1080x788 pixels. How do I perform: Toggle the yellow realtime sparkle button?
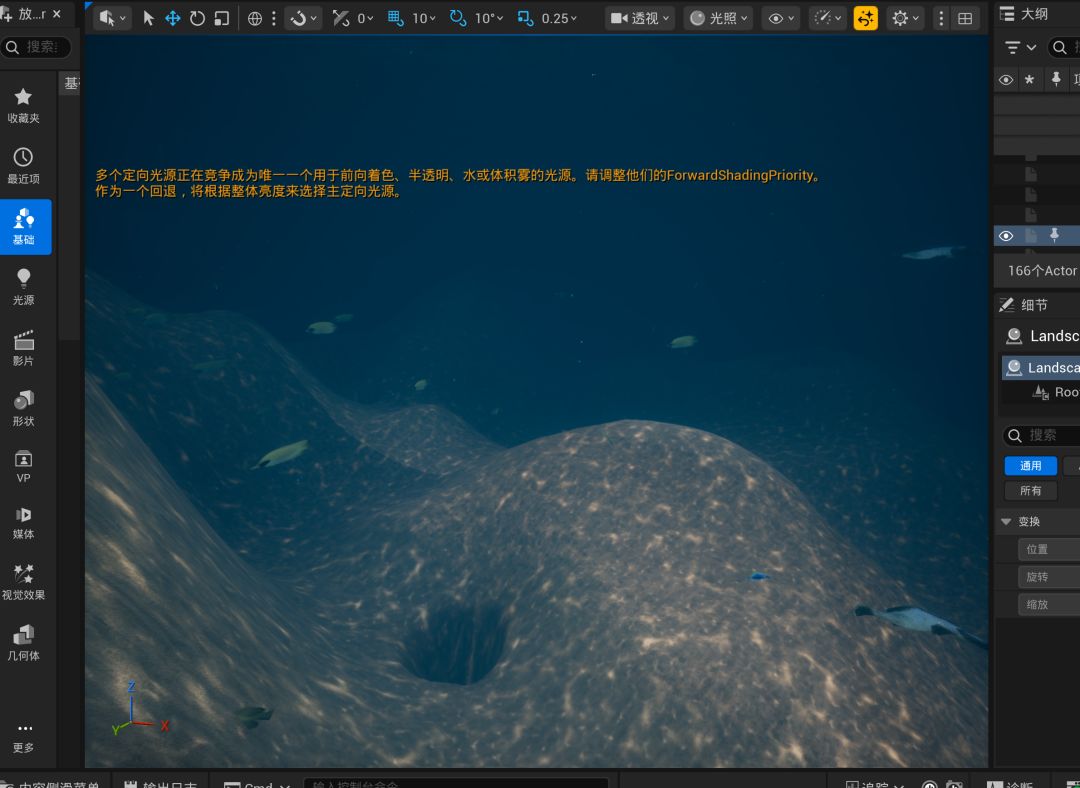point(866,19)
